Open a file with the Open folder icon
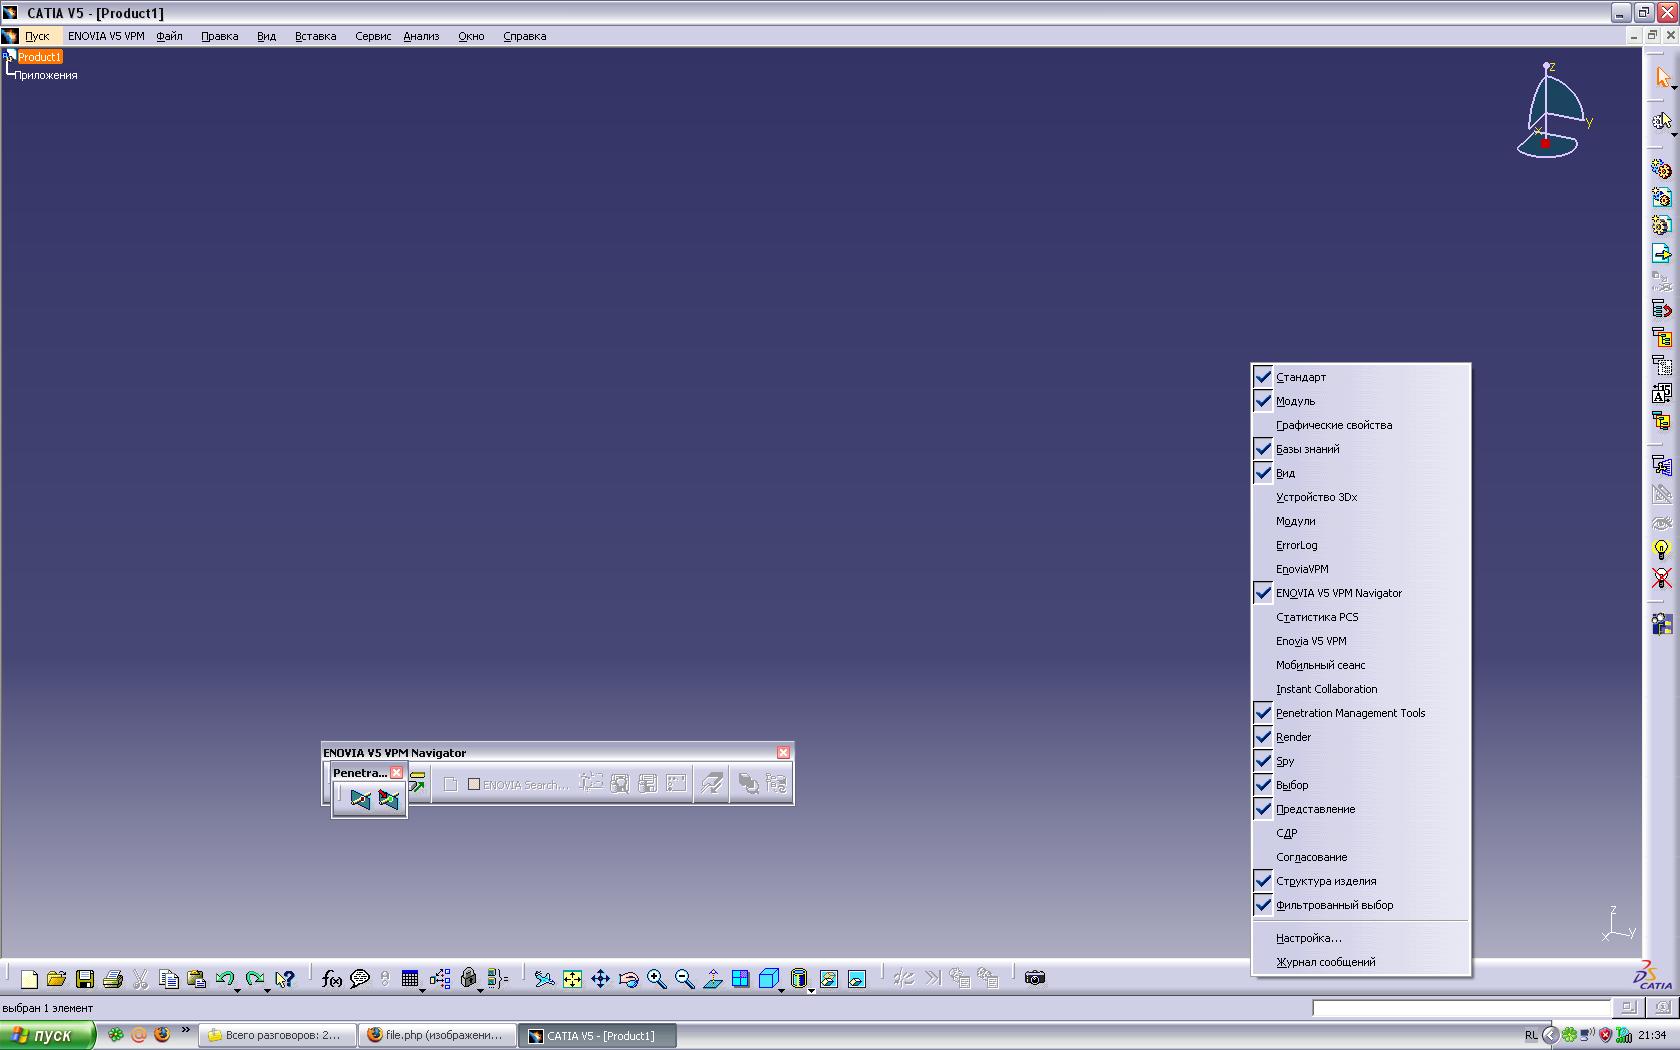Image resolution: width=1680 pixels, height=1050 pixels. 56,979
